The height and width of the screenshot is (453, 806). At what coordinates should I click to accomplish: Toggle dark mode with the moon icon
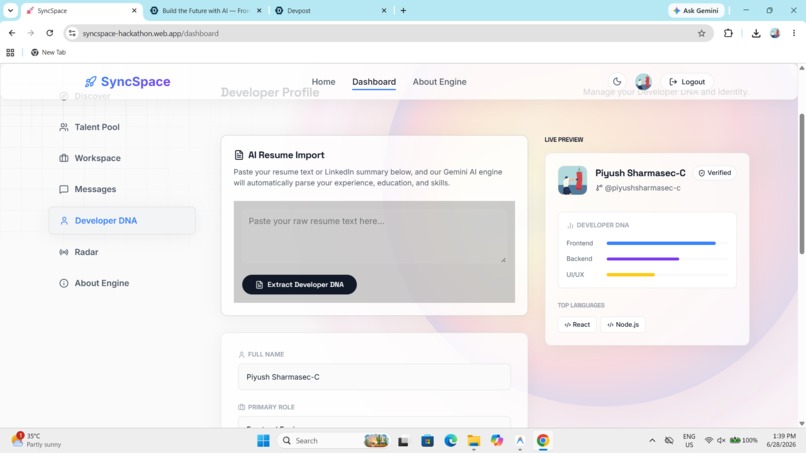(617, 82)
